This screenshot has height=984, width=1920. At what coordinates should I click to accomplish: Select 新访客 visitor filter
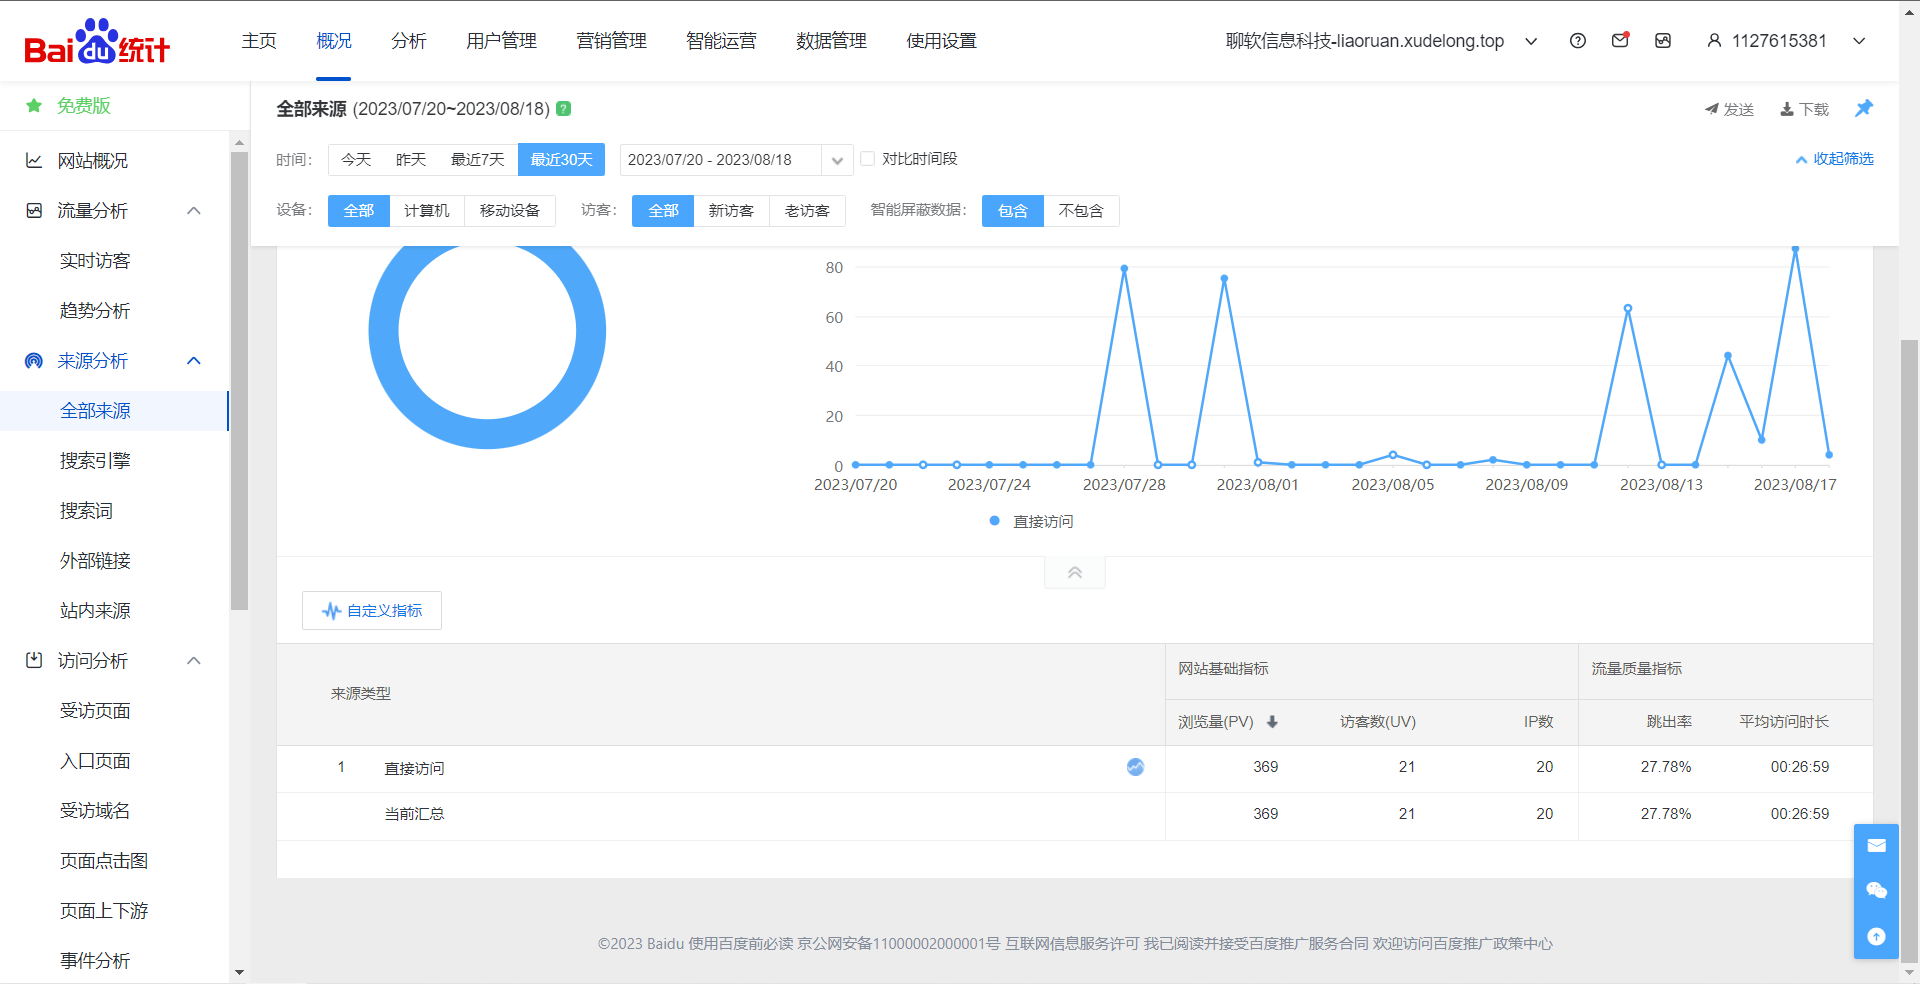coord(731,210)
